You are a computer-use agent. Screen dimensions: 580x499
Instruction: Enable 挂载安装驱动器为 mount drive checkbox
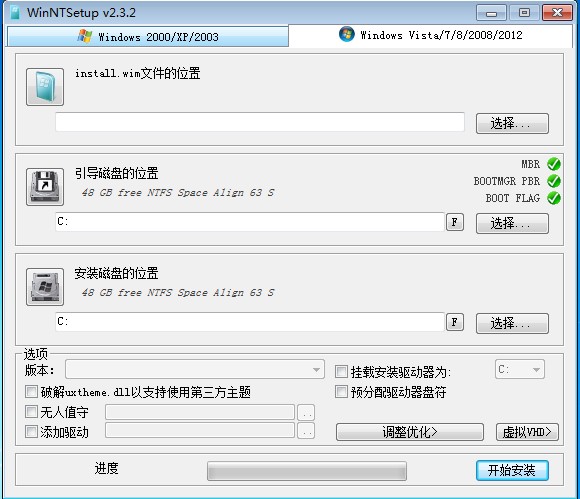point(341,371)
